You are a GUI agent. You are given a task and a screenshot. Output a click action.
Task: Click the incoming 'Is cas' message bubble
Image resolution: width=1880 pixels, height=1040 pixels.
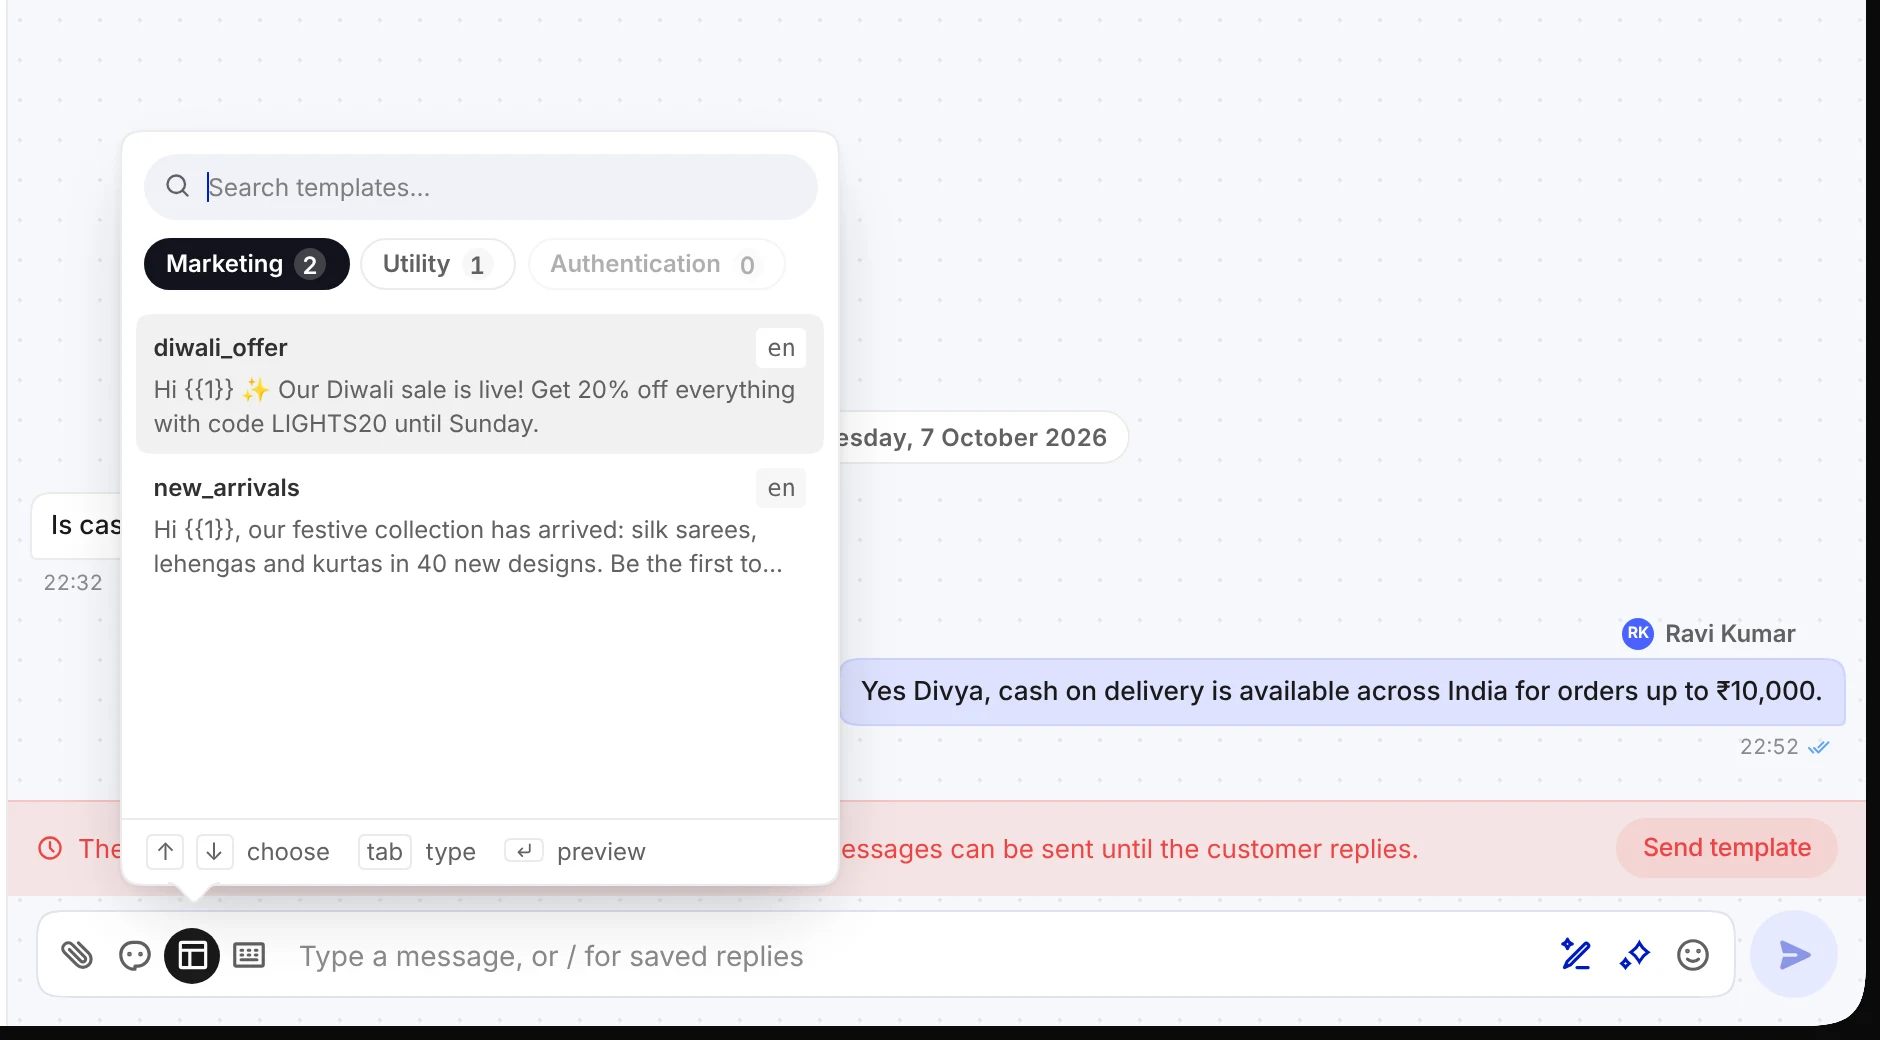(77, 525)
